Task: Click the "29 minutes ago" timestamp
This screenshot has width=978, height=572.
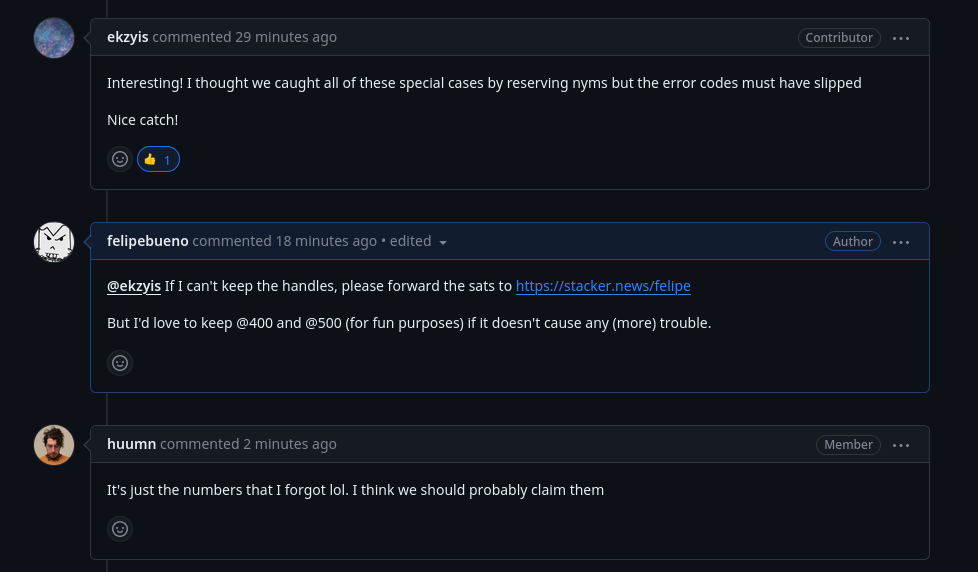Action: click(x=286, y=37)
